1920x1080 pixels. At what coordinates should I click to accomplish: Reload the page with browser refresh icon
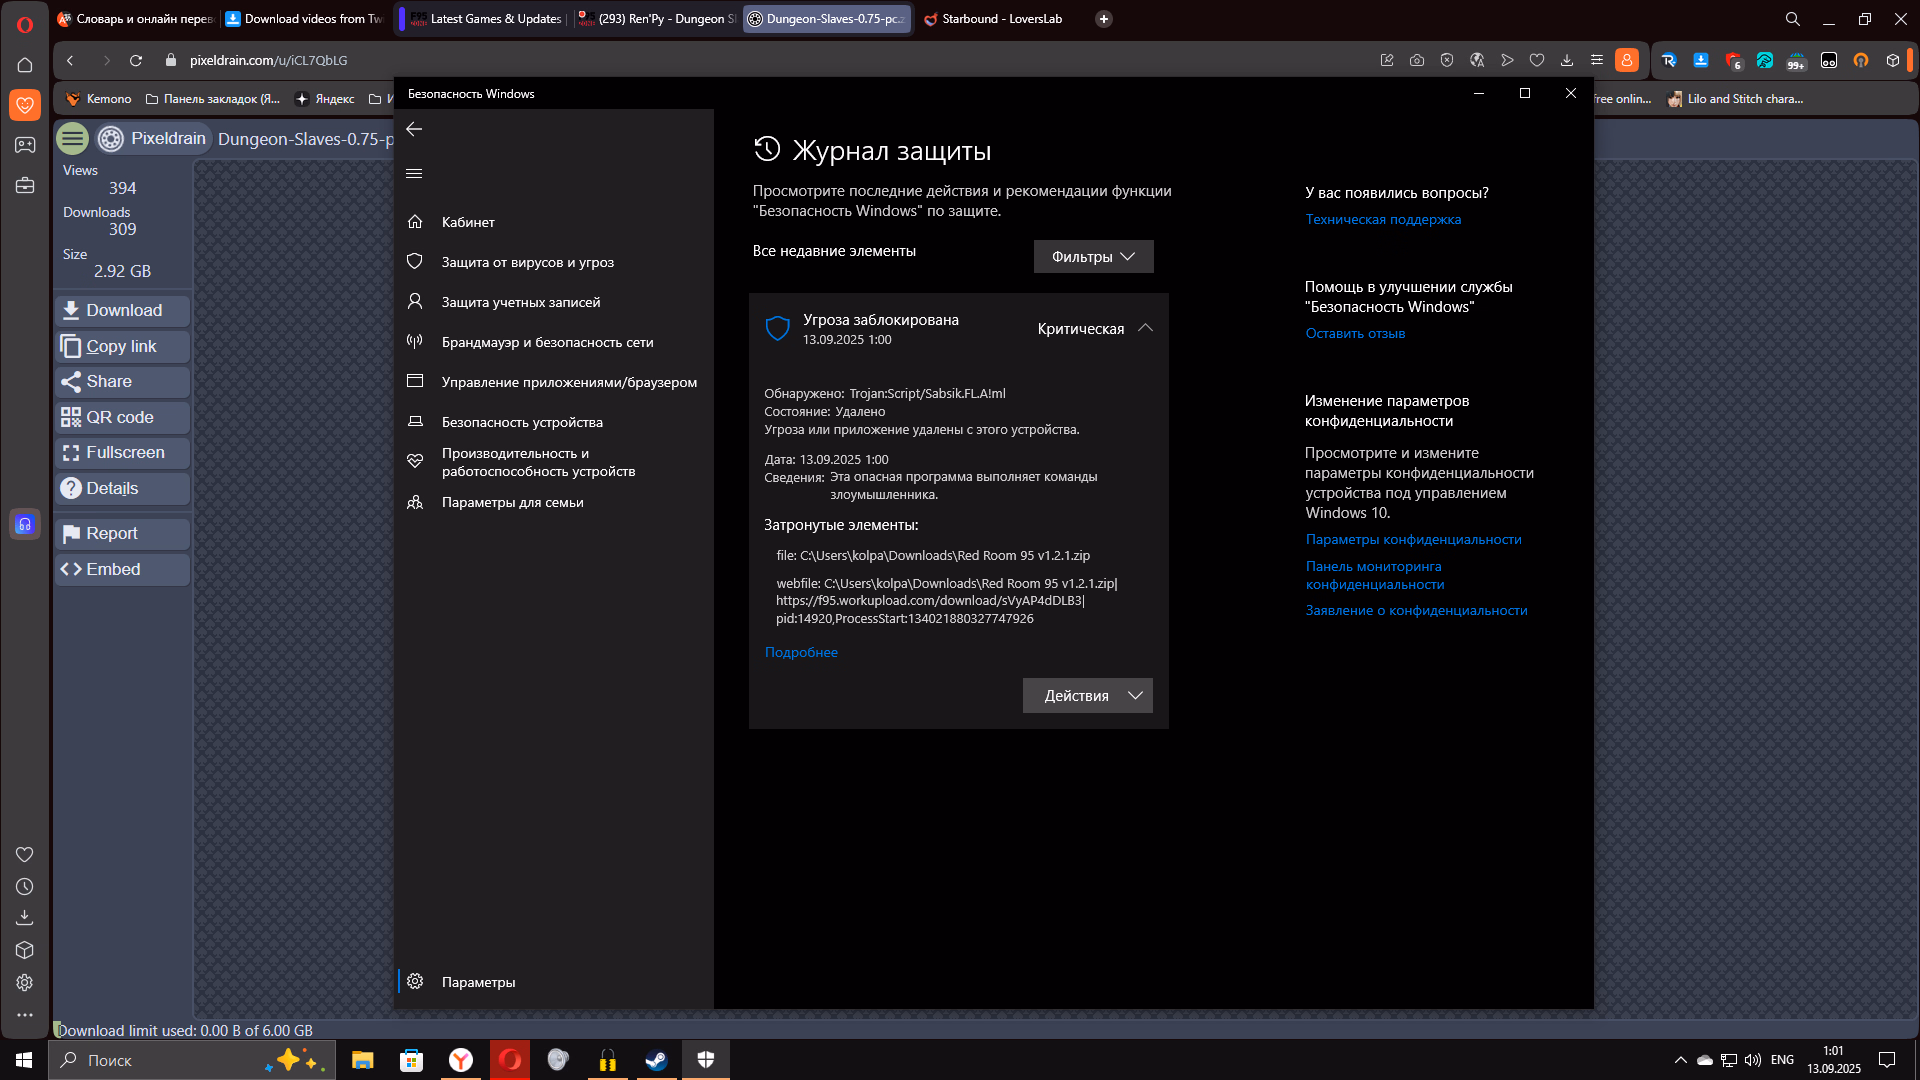136,60
